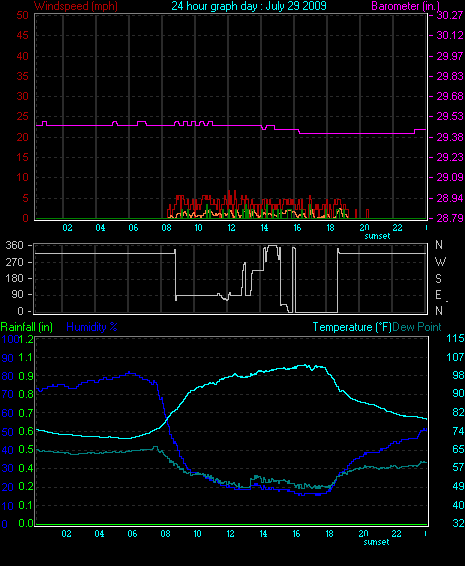Click the 115 temperature scale value
The height and width of the screenshot is (566, 465).
(x=455, y=338)
